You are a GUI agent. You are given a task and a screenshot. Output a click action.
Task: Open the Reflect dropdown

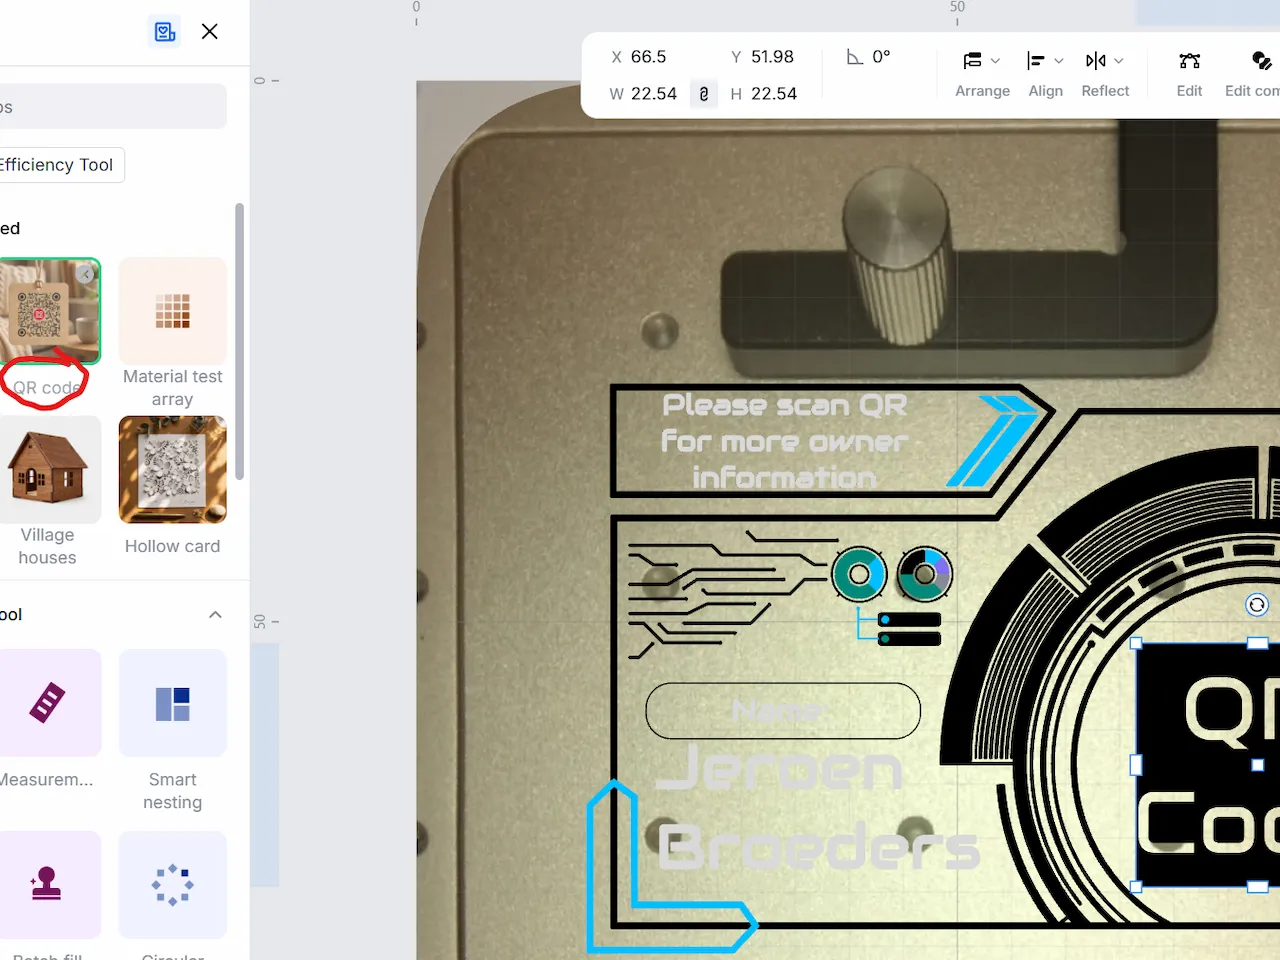pyautogui.click(x=1105, y=74)
